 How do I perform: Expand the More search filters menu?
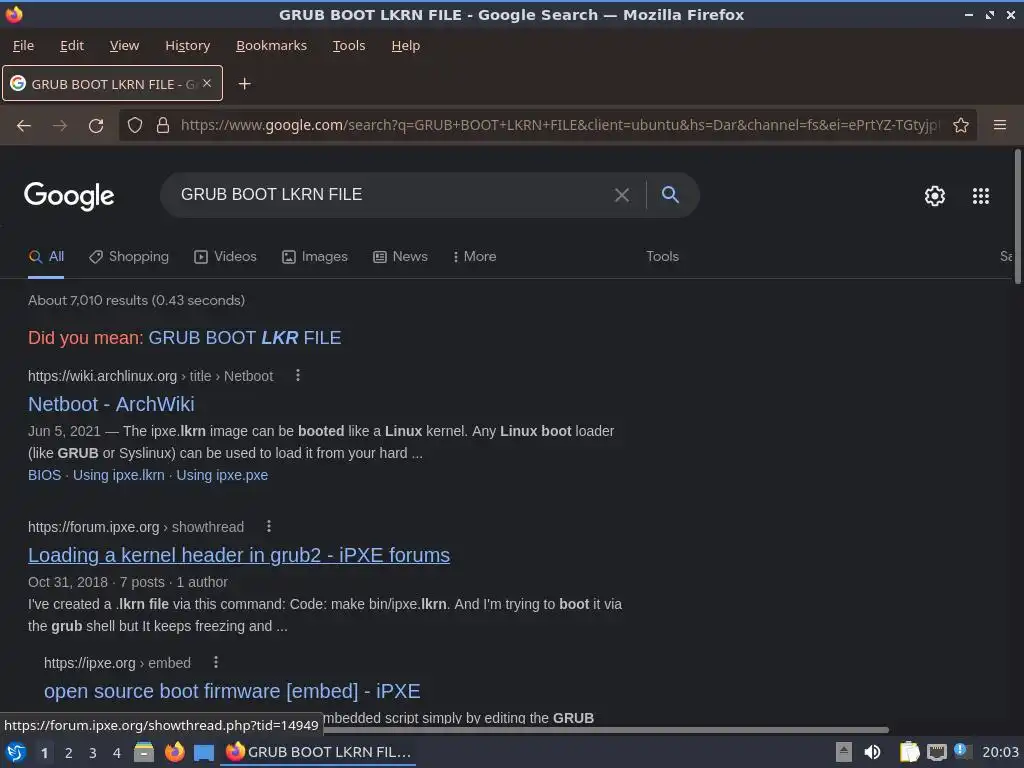click(474, 257)
